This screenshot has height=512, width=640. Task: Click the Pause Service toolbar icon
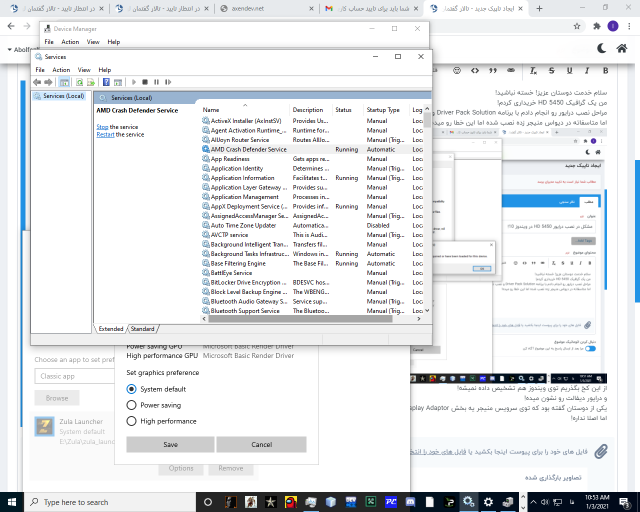click(154, 82)
